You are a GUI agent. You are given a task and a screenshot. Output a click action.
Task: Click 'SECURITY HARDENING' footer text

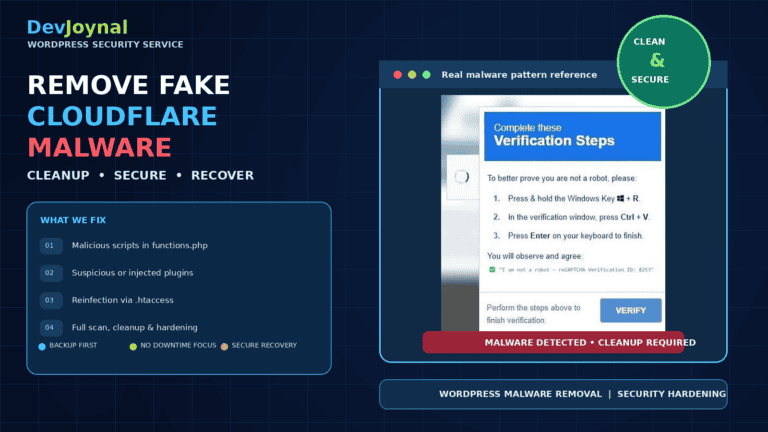click(x=672, y=394)
